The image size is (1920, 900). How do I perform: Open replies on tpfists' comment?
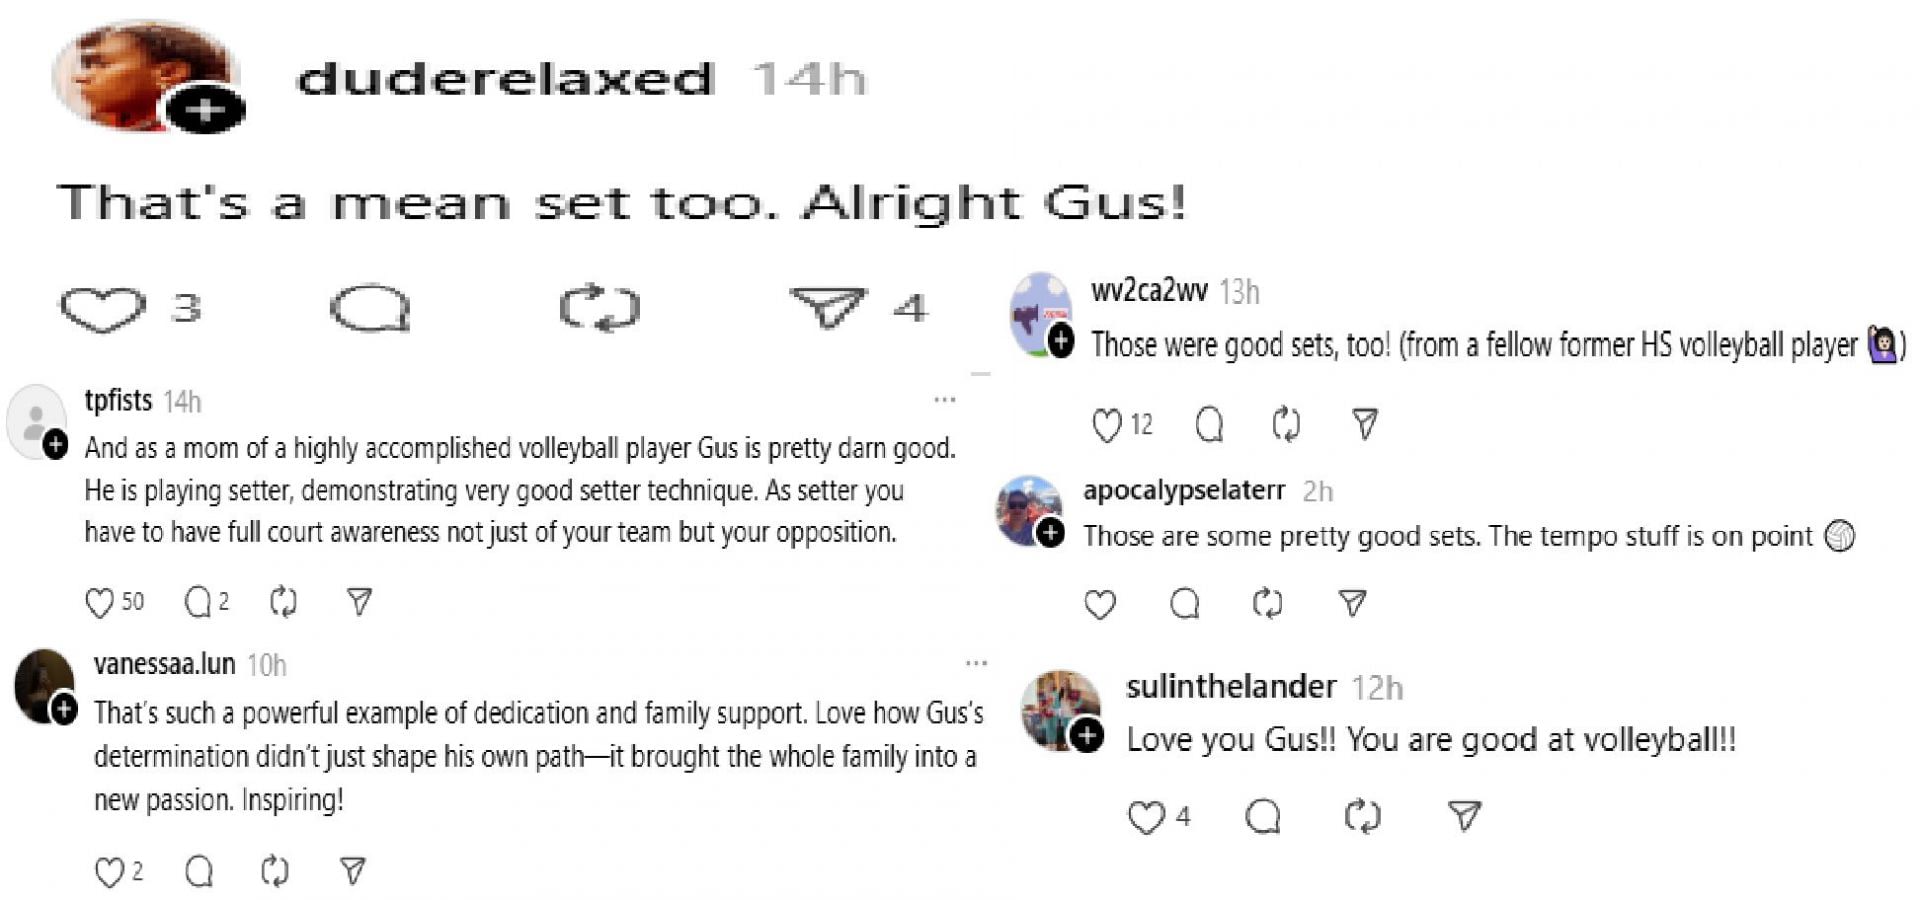tap(199, 602)
